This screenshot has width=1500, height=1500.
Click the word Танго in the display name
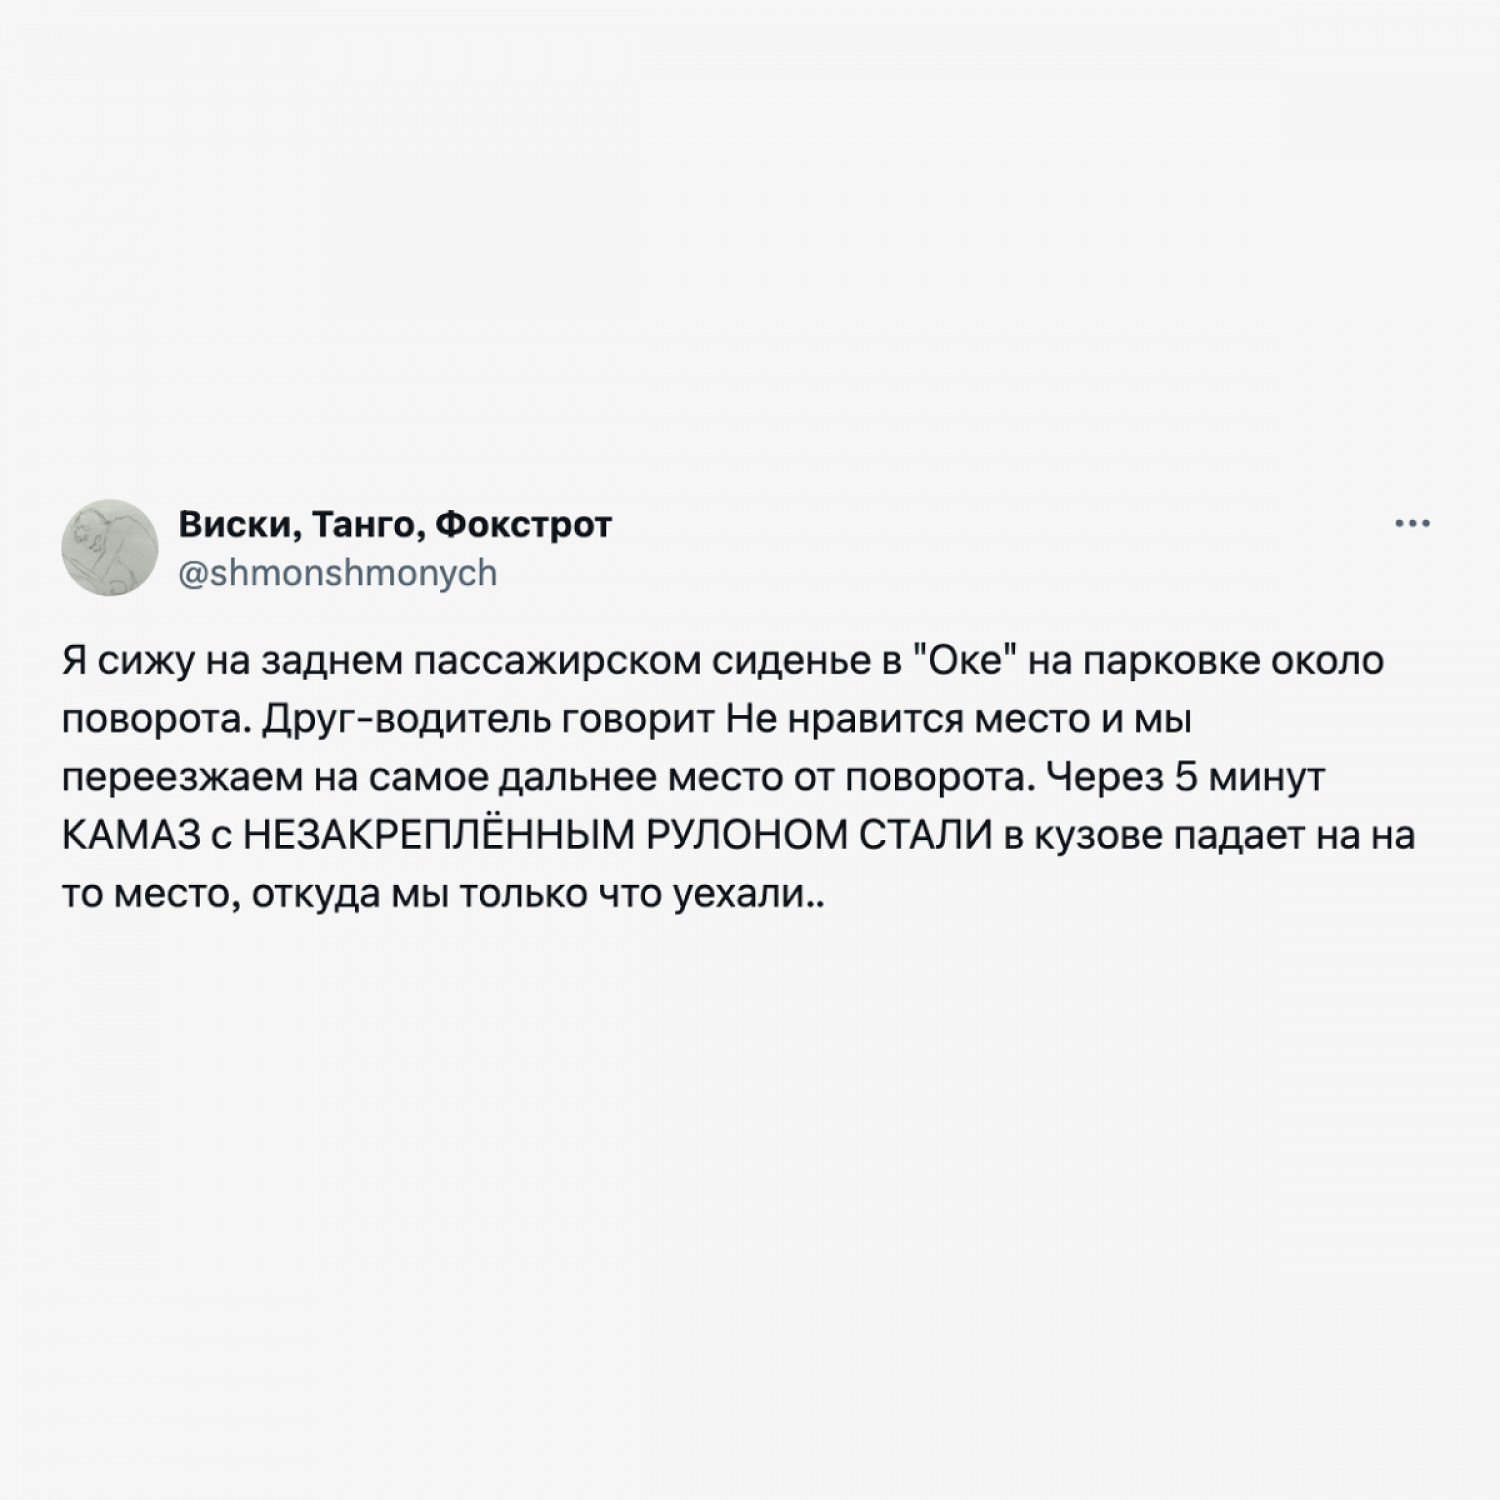coord(370,524)
